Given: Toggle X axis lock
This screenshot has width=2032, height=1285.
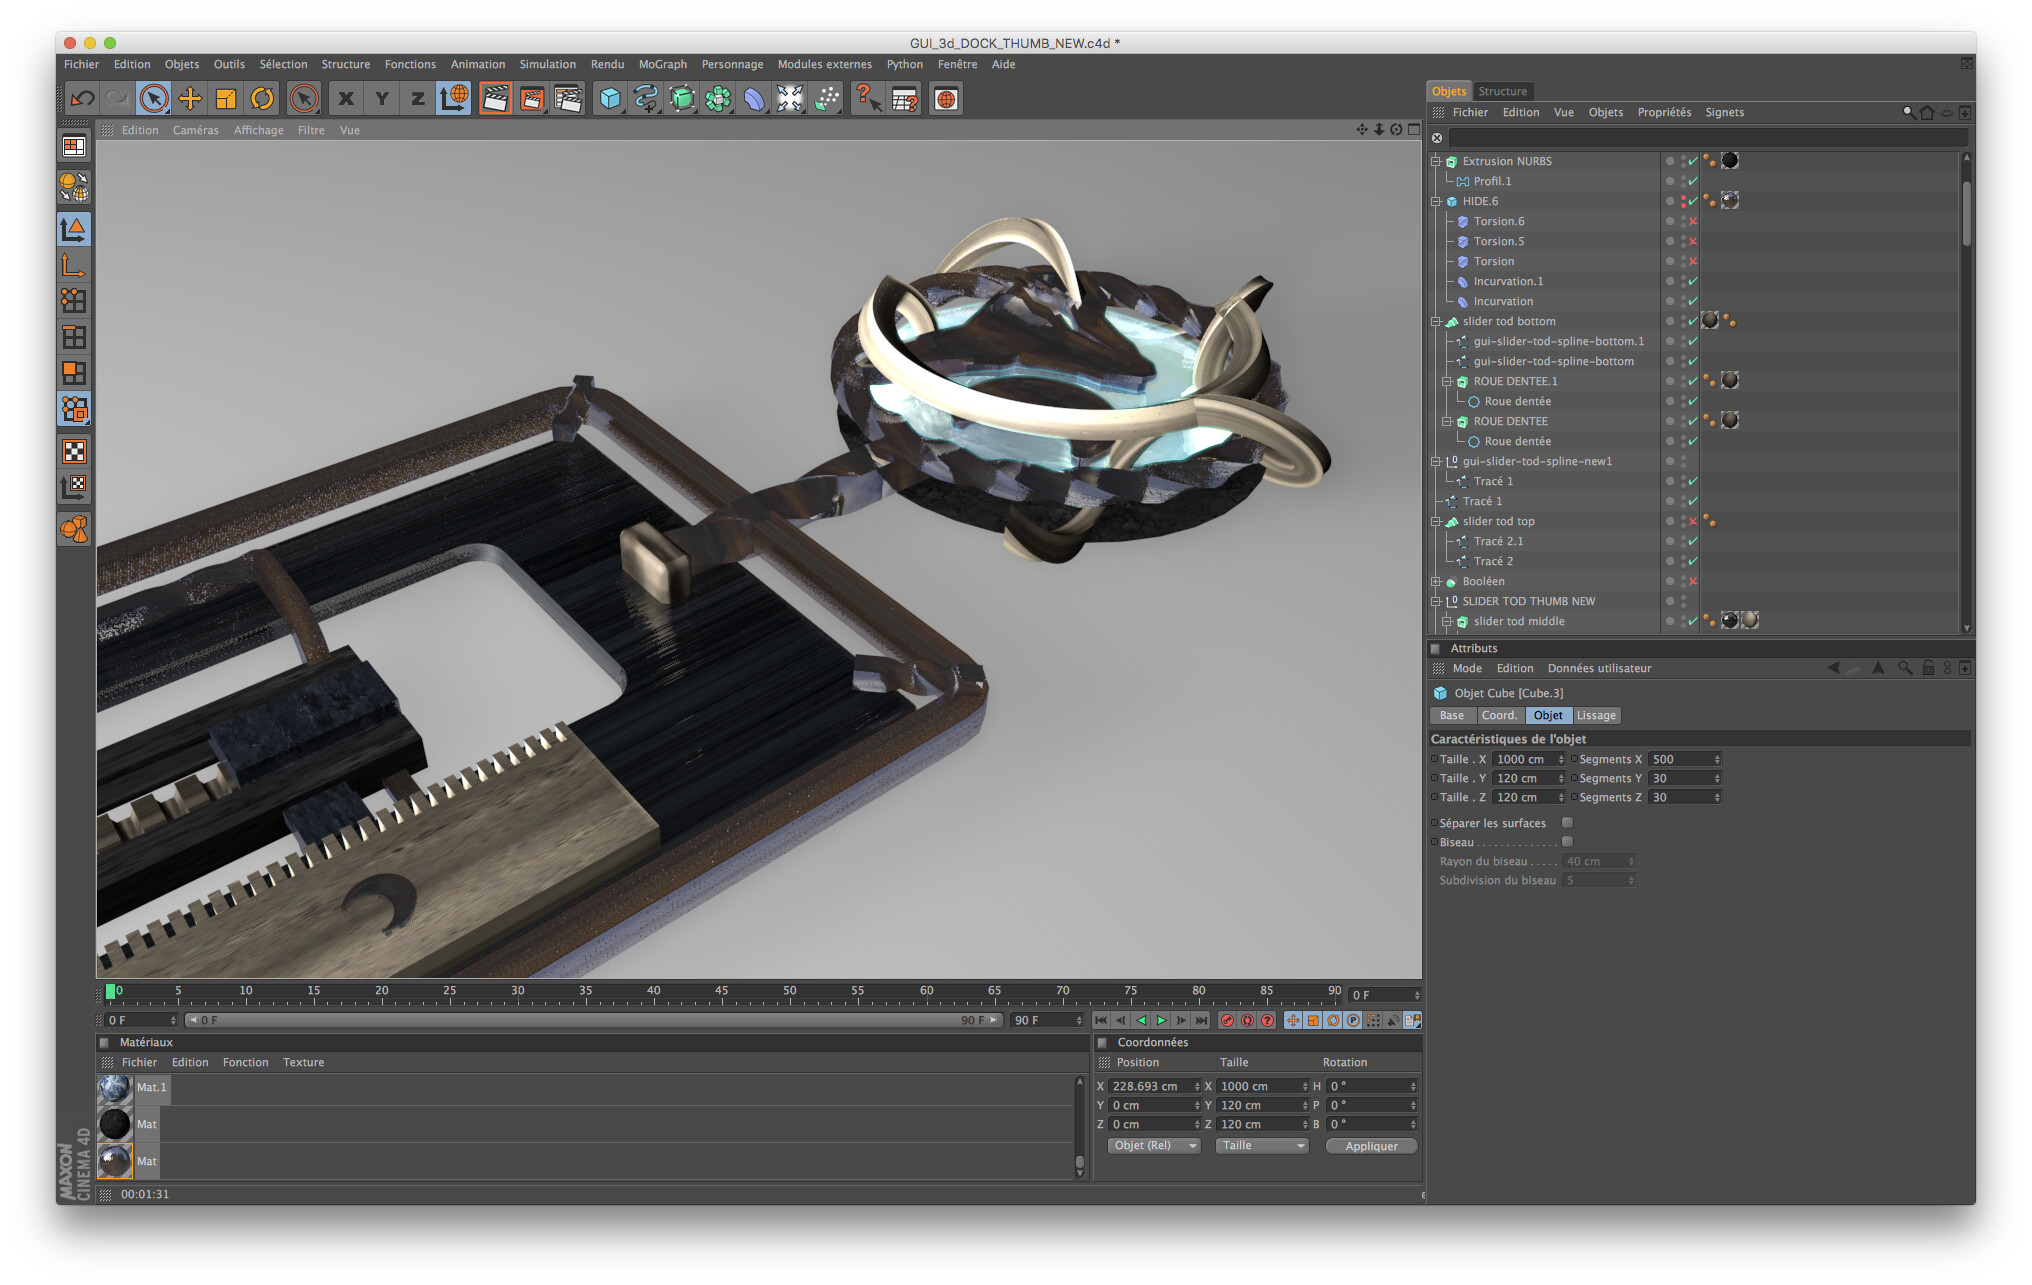Looking at the screenshot, I should tap(346, 98).
